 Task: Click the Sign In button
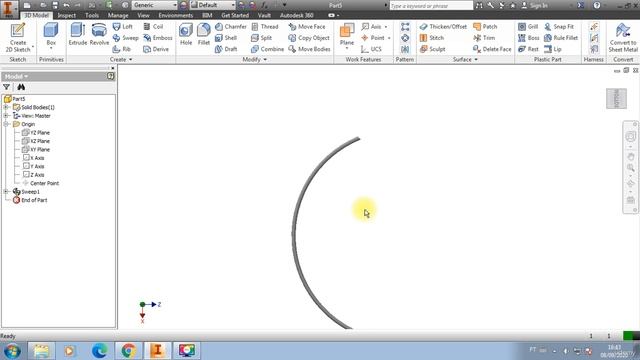click(535, 6)
